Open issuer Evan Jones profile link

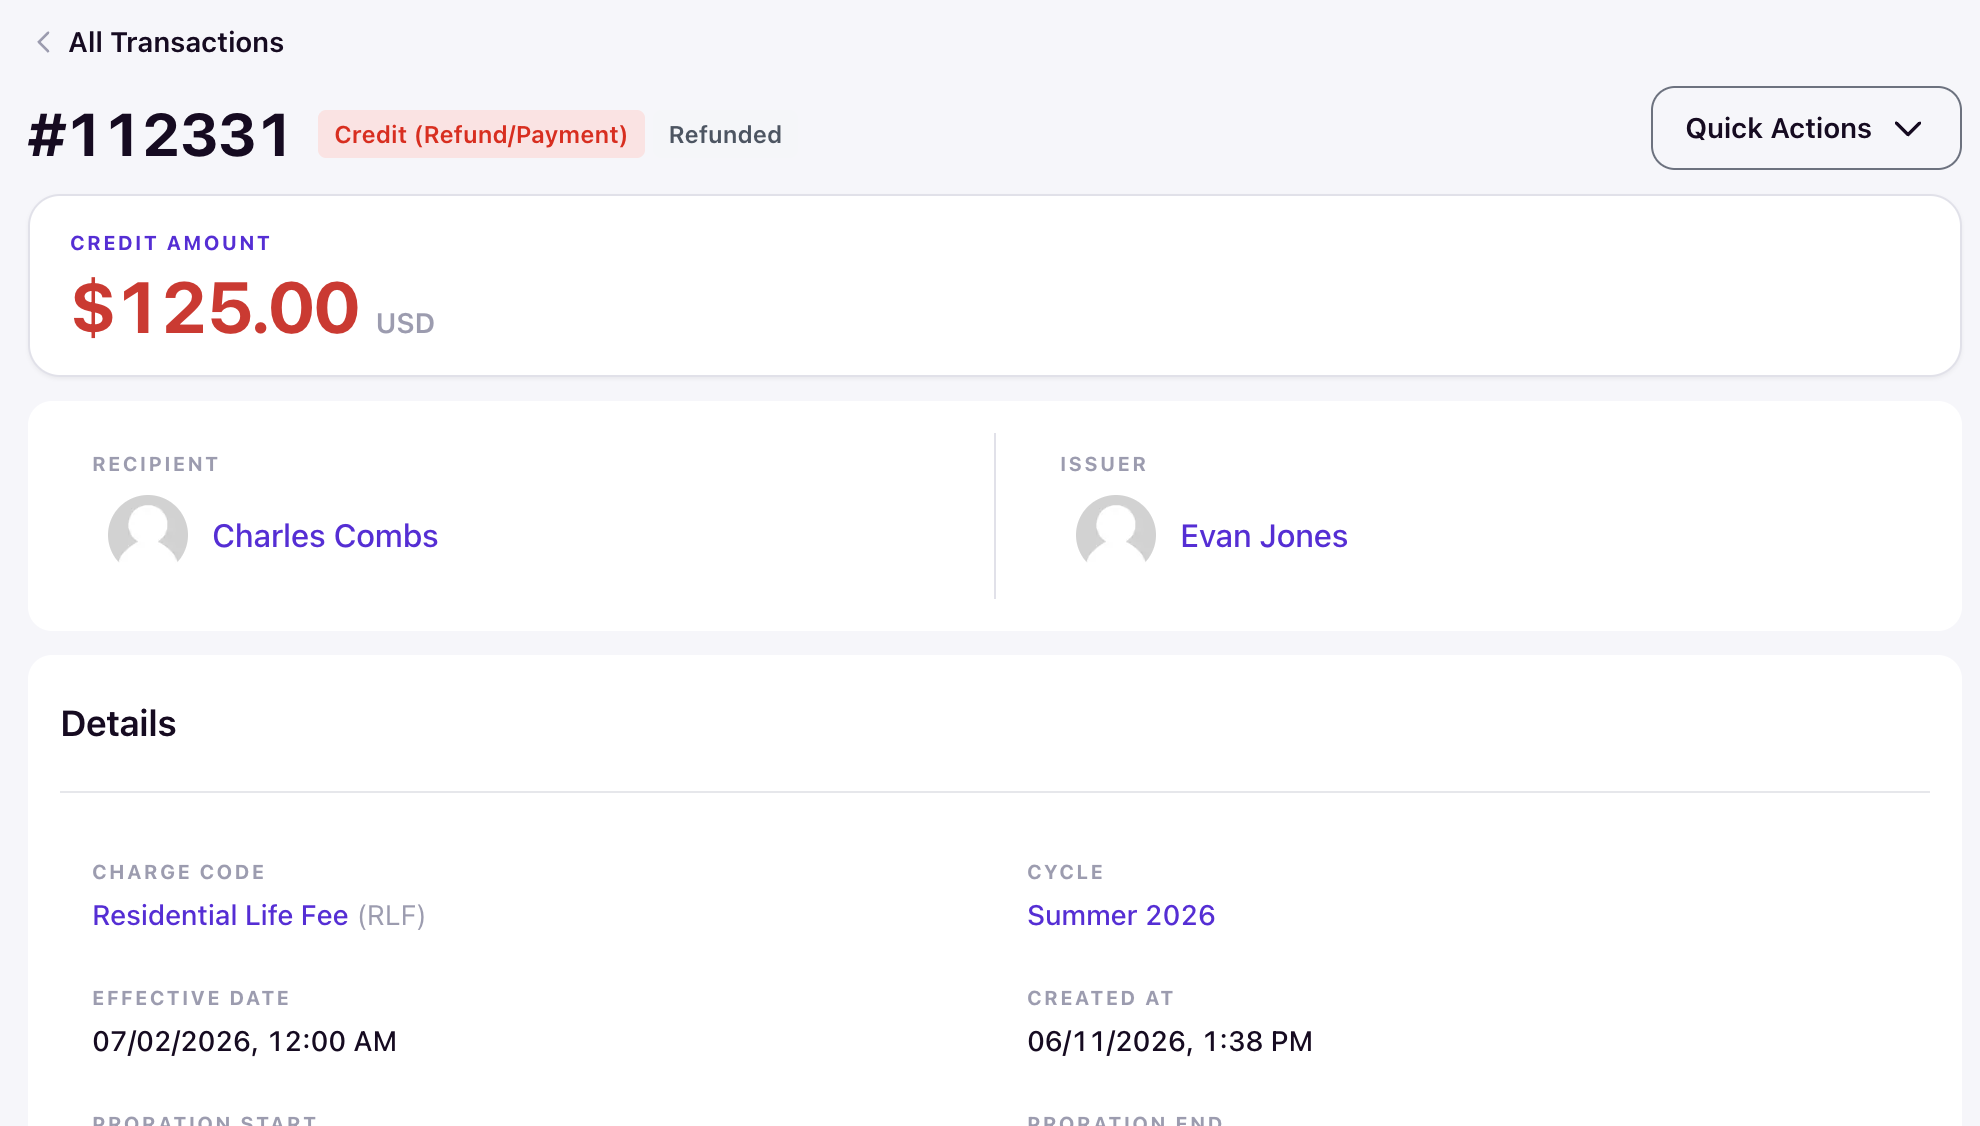click(x=1264, y=536)
